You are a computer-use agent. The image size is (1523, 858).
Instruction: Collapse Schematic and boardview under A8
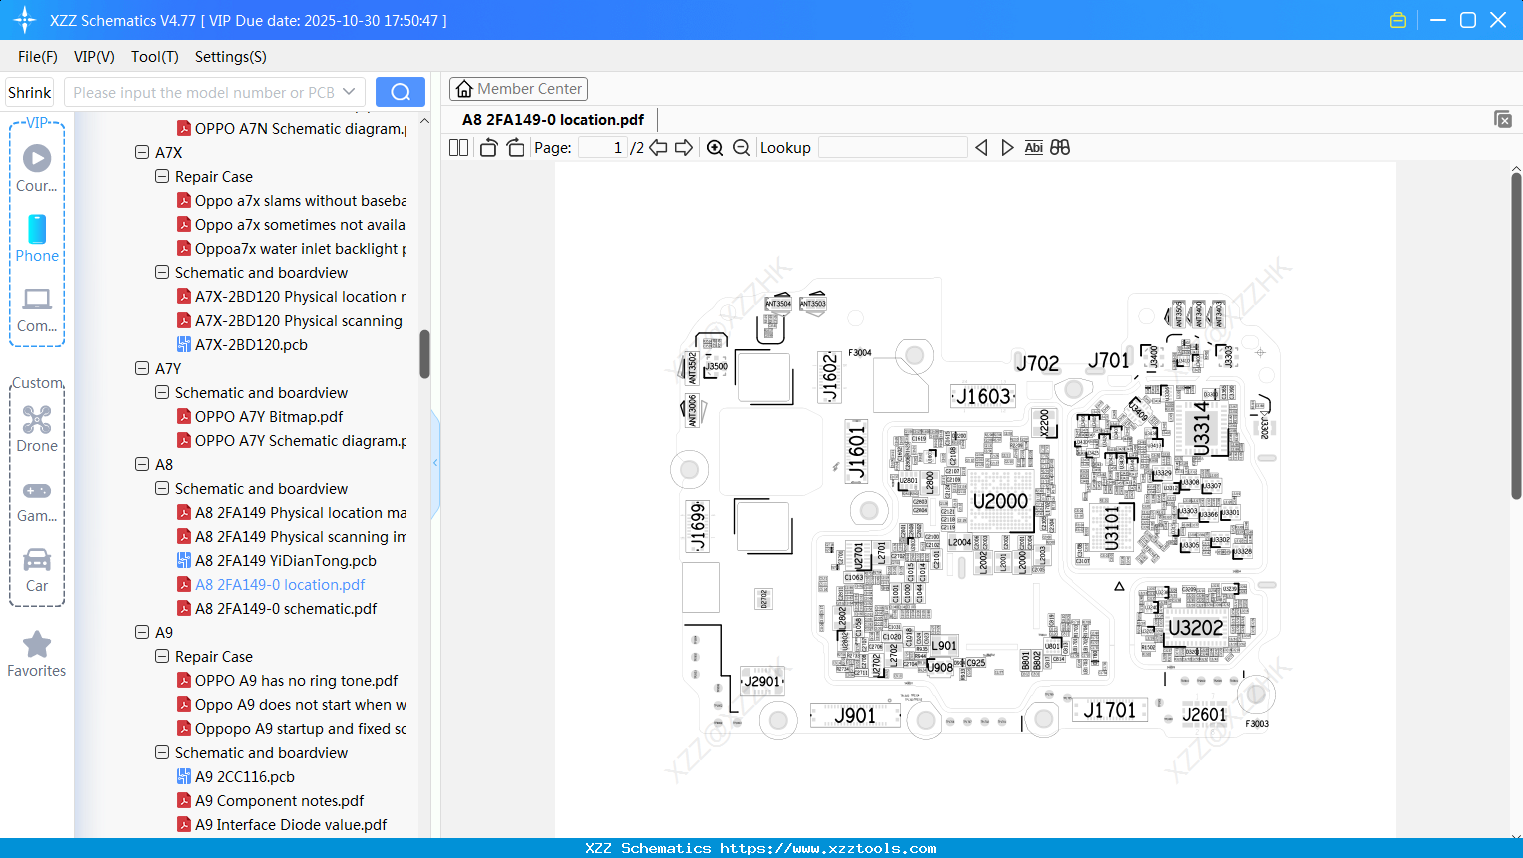(x=162, y=489)
